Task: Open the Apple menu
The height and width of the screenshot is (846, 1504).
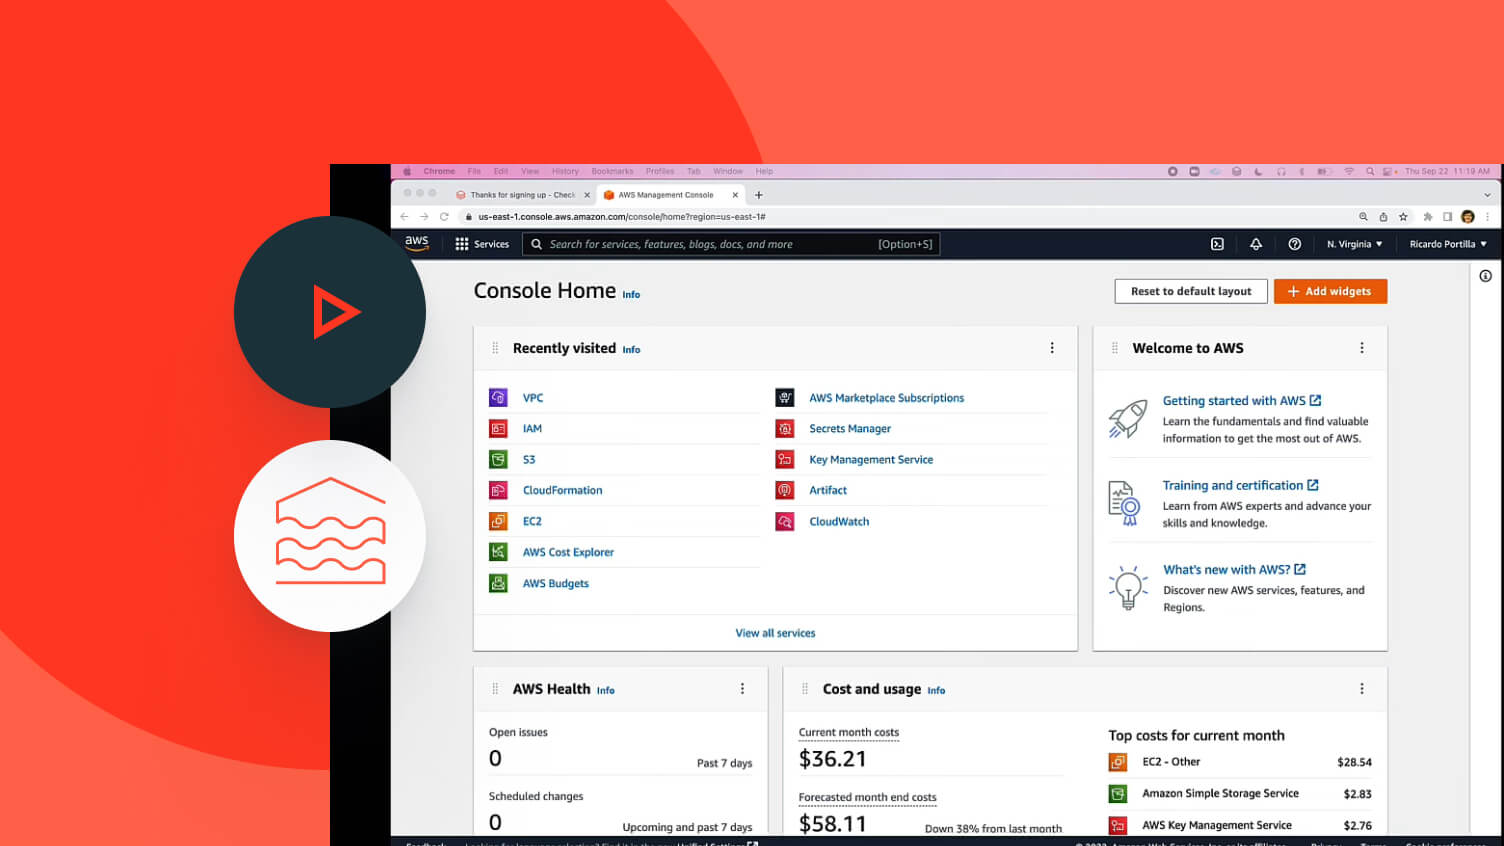Action: point(407,172)
